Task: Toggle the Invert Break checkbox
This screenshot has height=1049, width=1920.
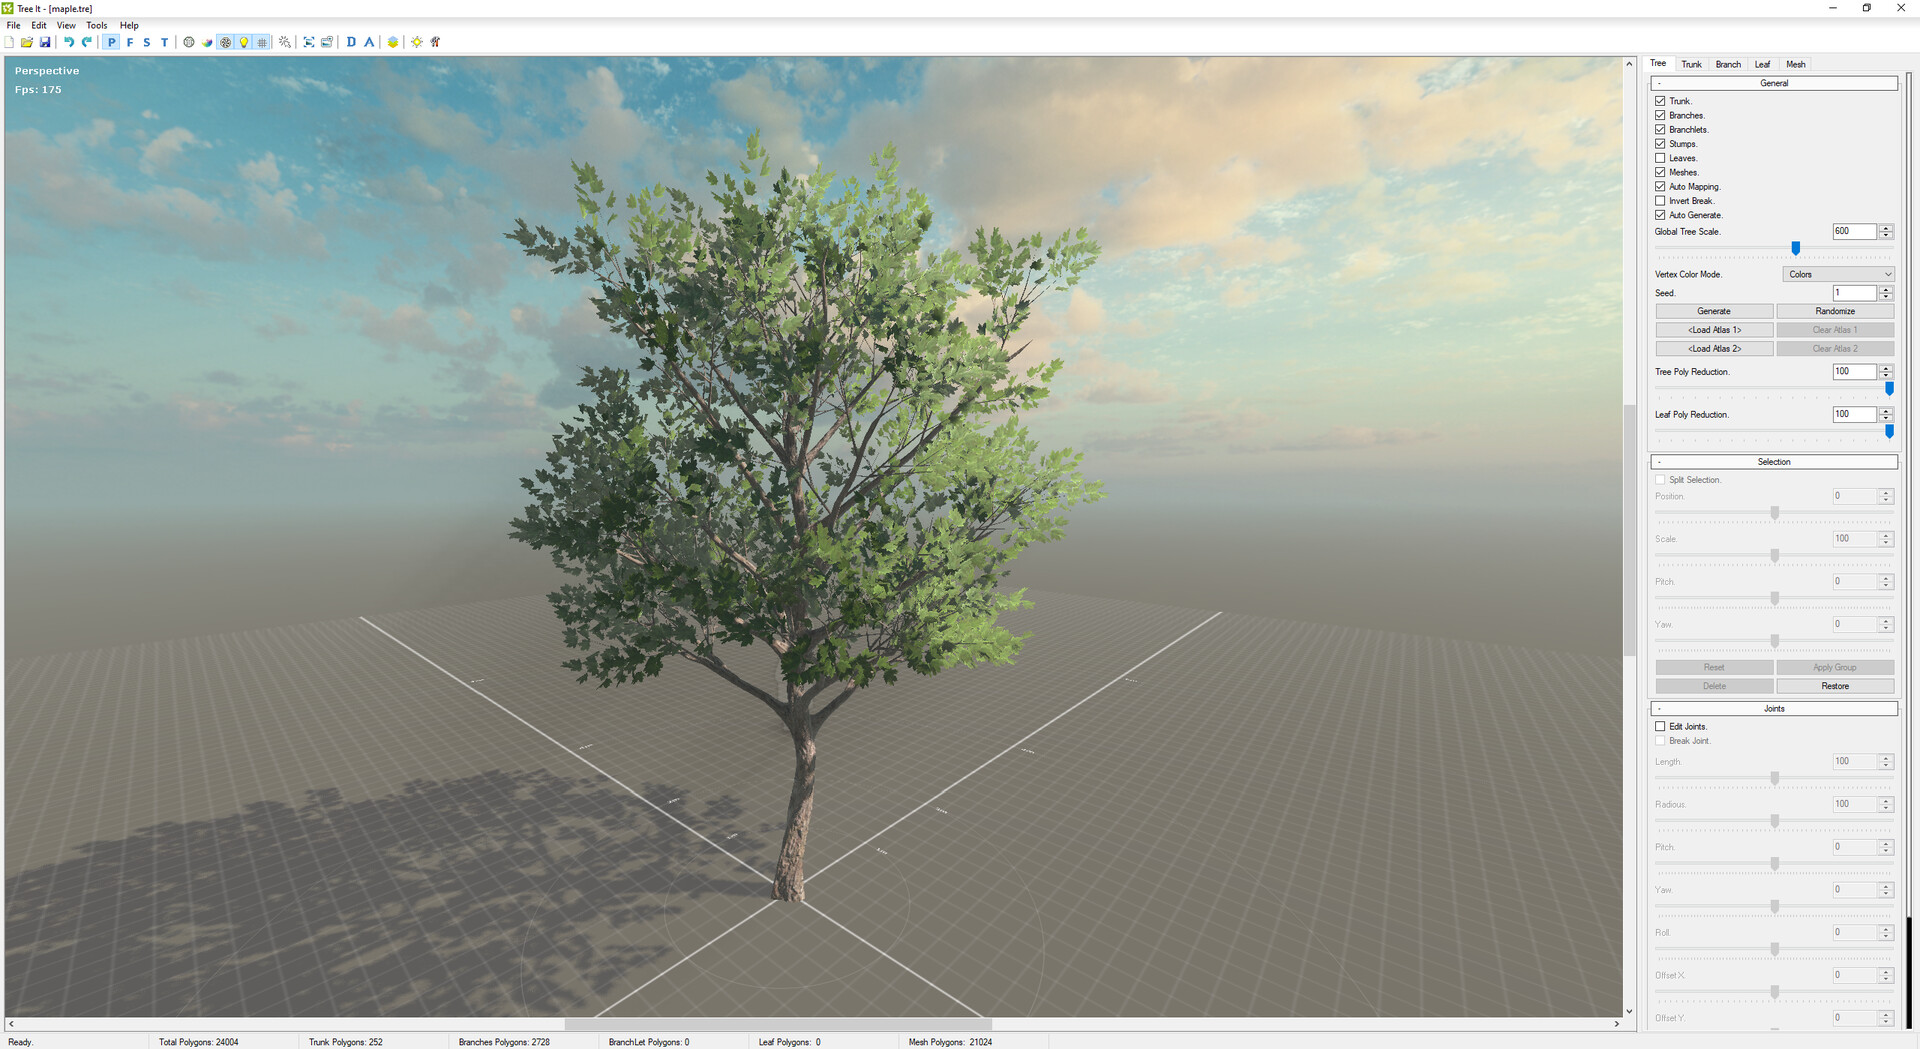Action: (1660, 201)
